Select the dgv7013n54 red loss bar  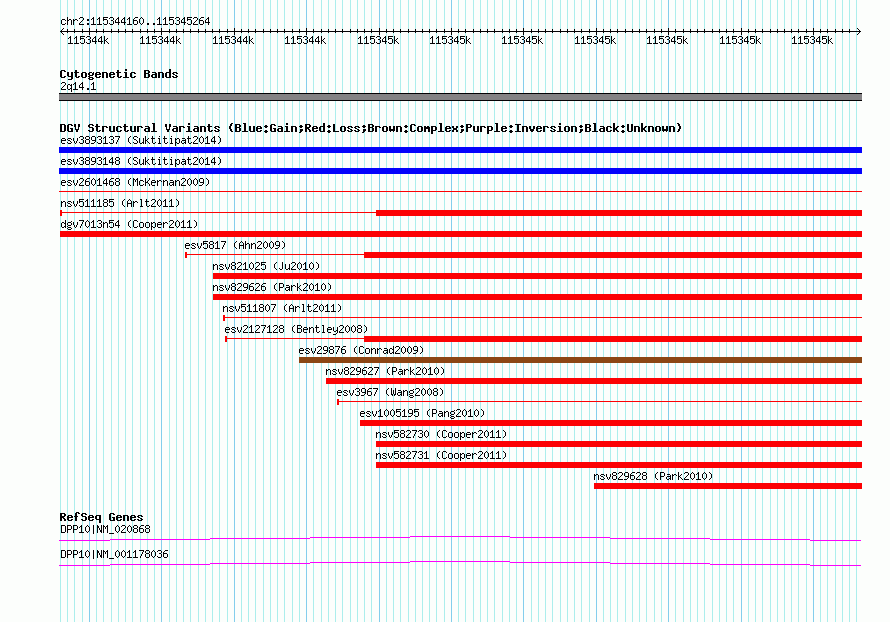(x=460, y=234)
